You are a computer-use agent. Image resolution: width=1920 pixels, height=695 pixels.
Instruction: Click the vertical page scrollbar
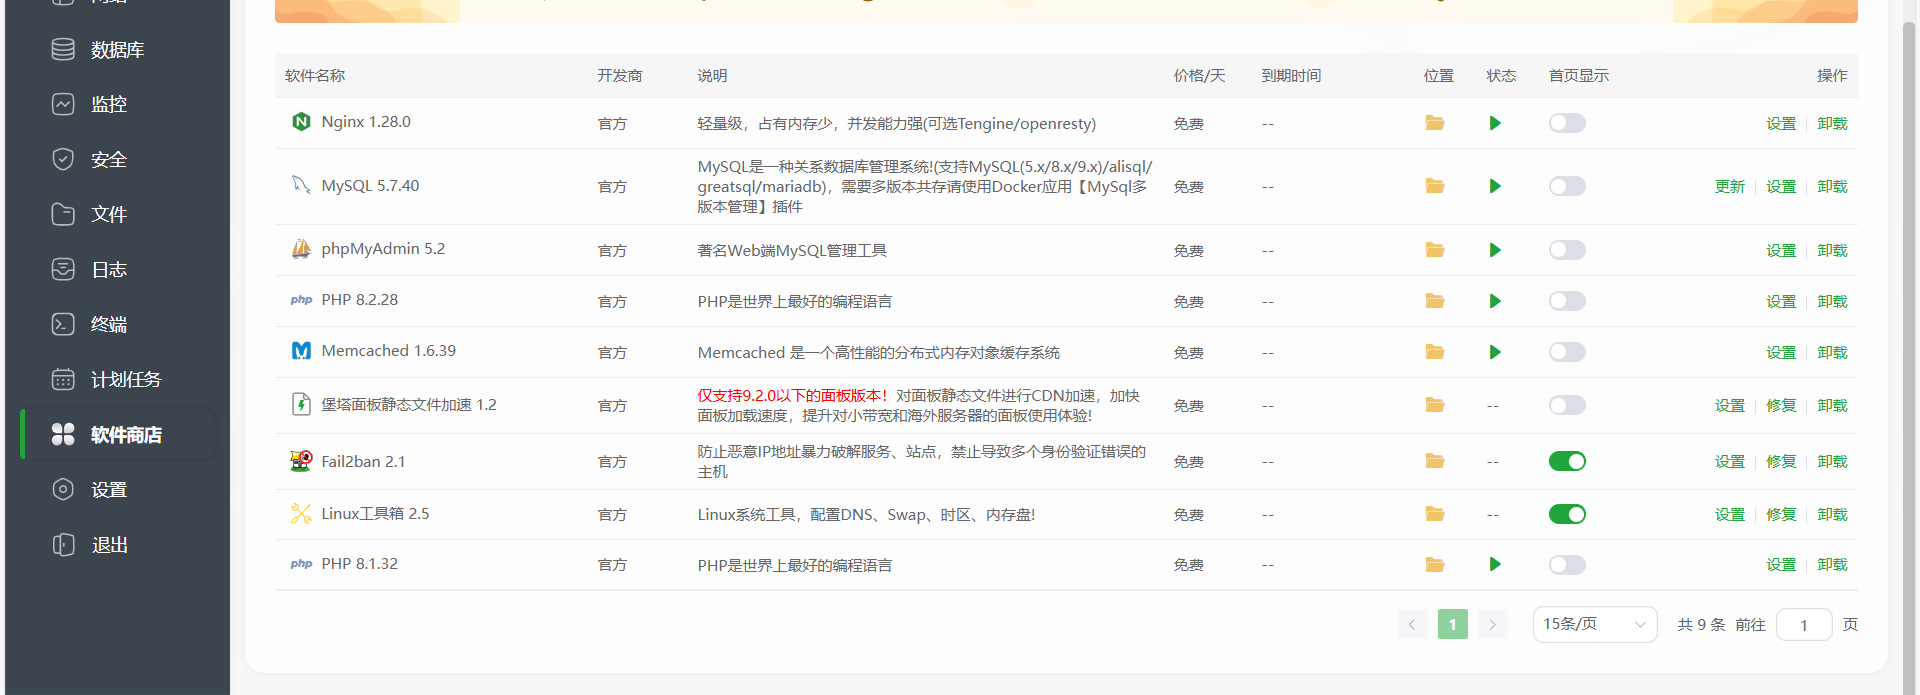point(1908,350)
